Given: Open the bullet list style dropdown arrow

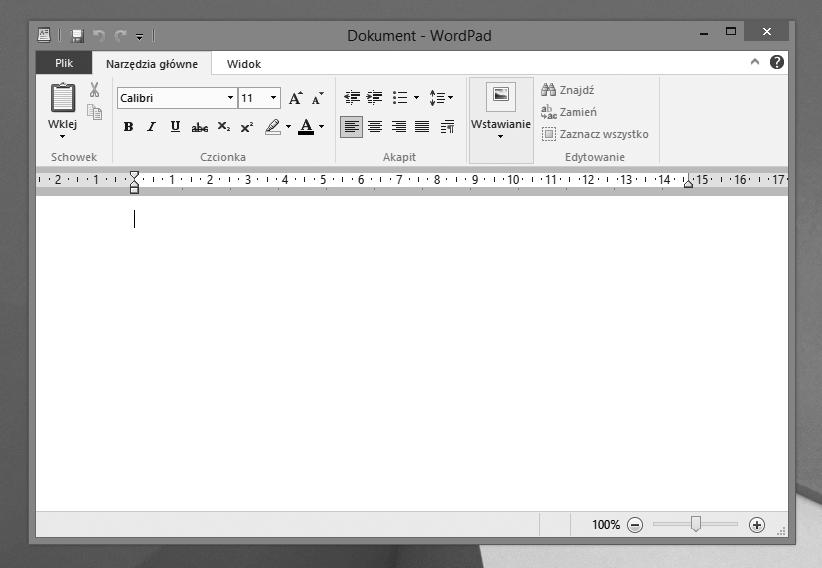Looking at the screenshot, I should (x=416, y=98).
